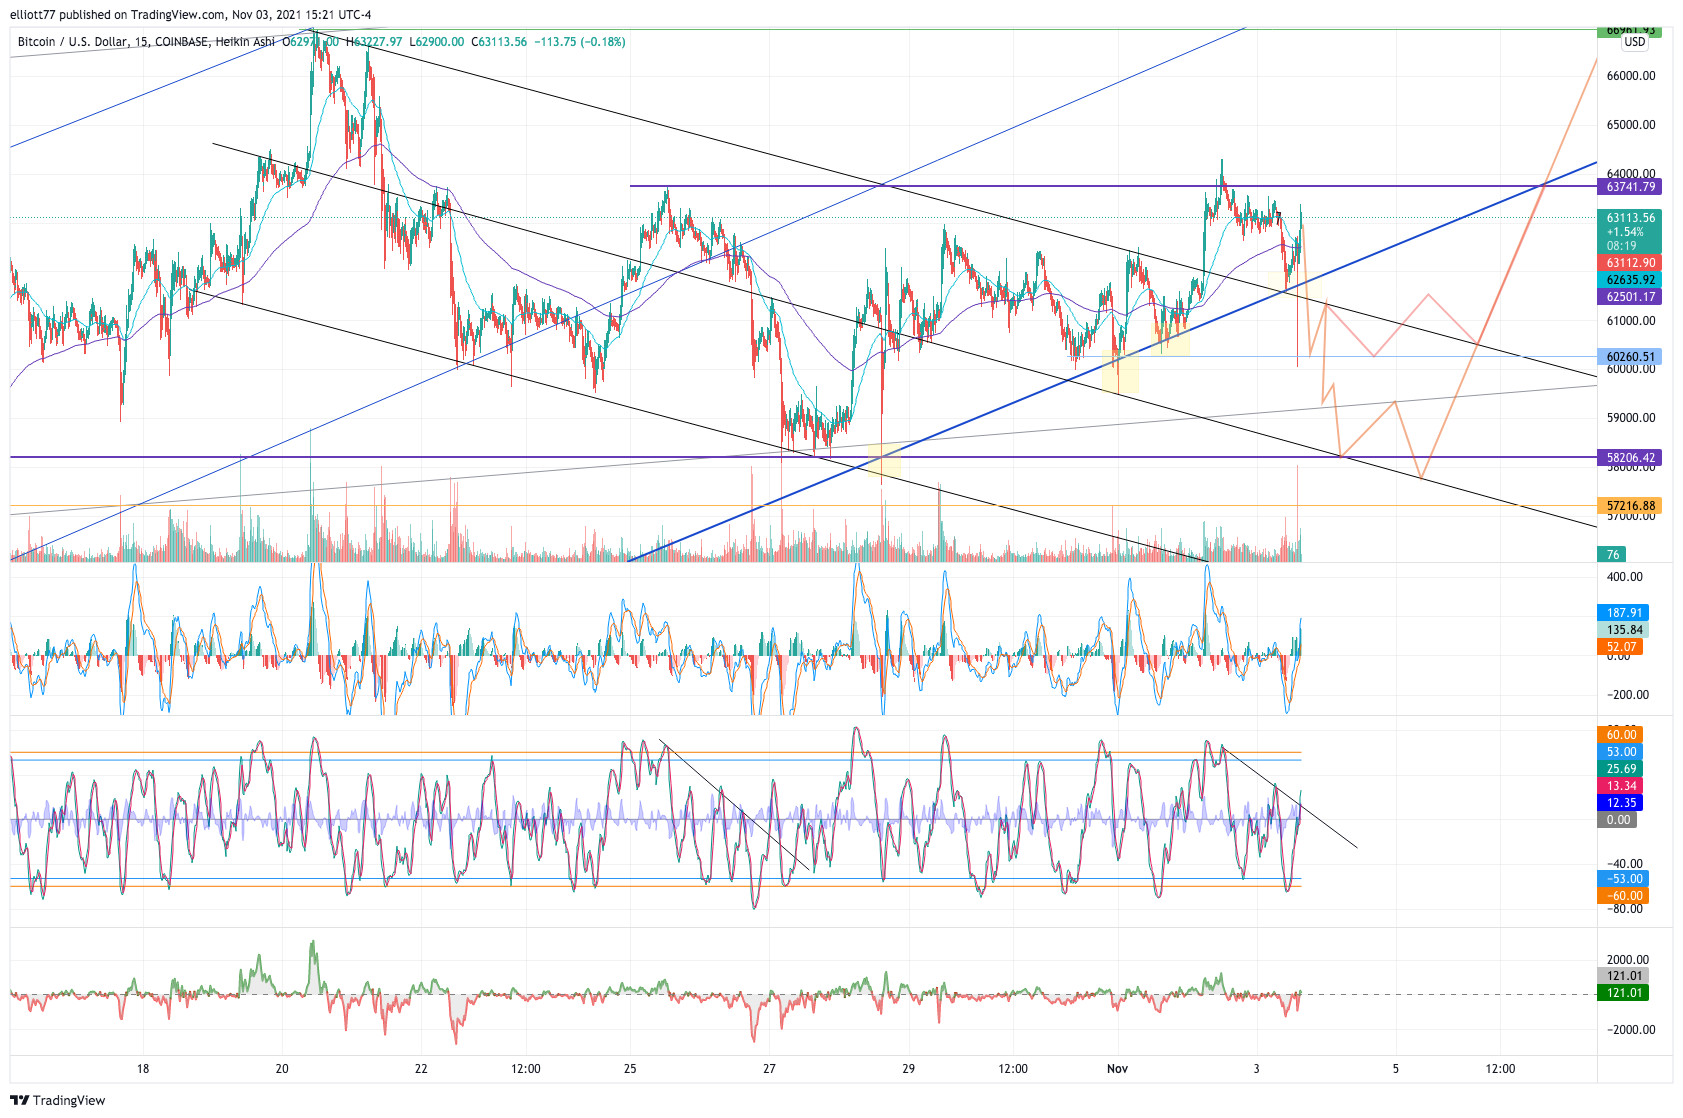Click the 66000.00 price axis tick
Viewport: 1683px width, 1118px height.
click(x=1630, y=76)
